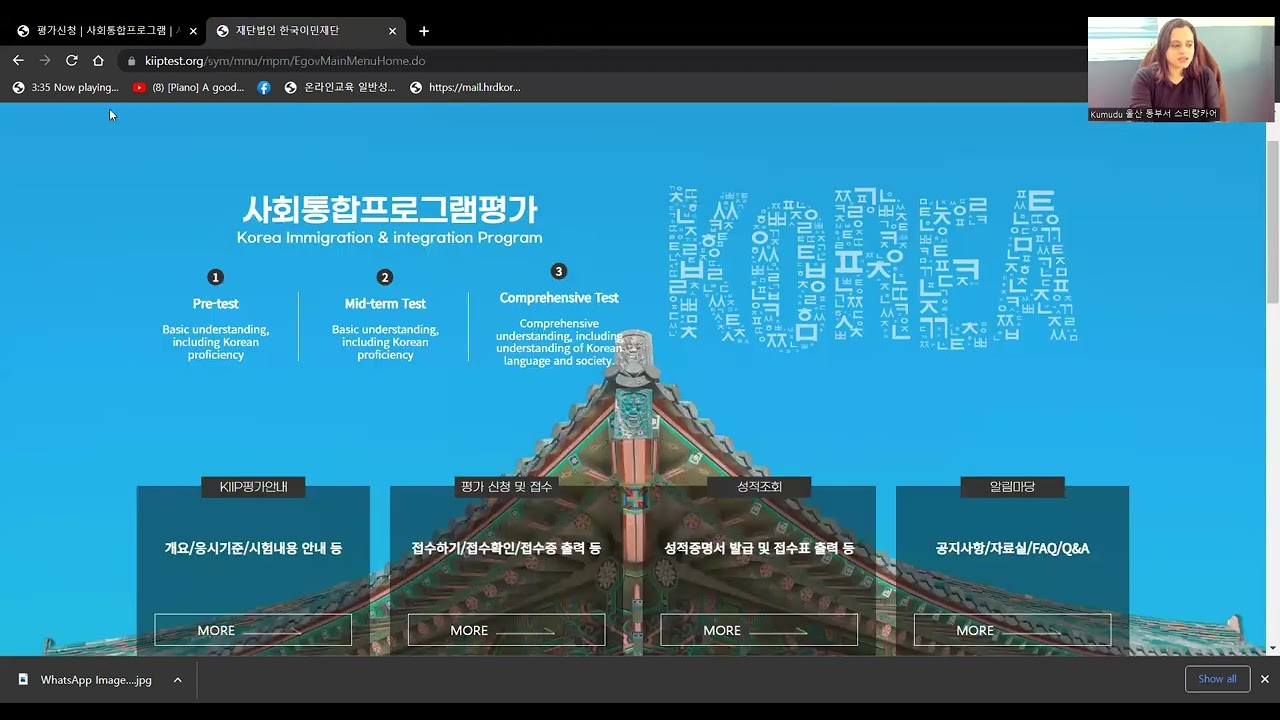Click the address bar URL field
This screenshot has width=1280, height=720.
600,61
